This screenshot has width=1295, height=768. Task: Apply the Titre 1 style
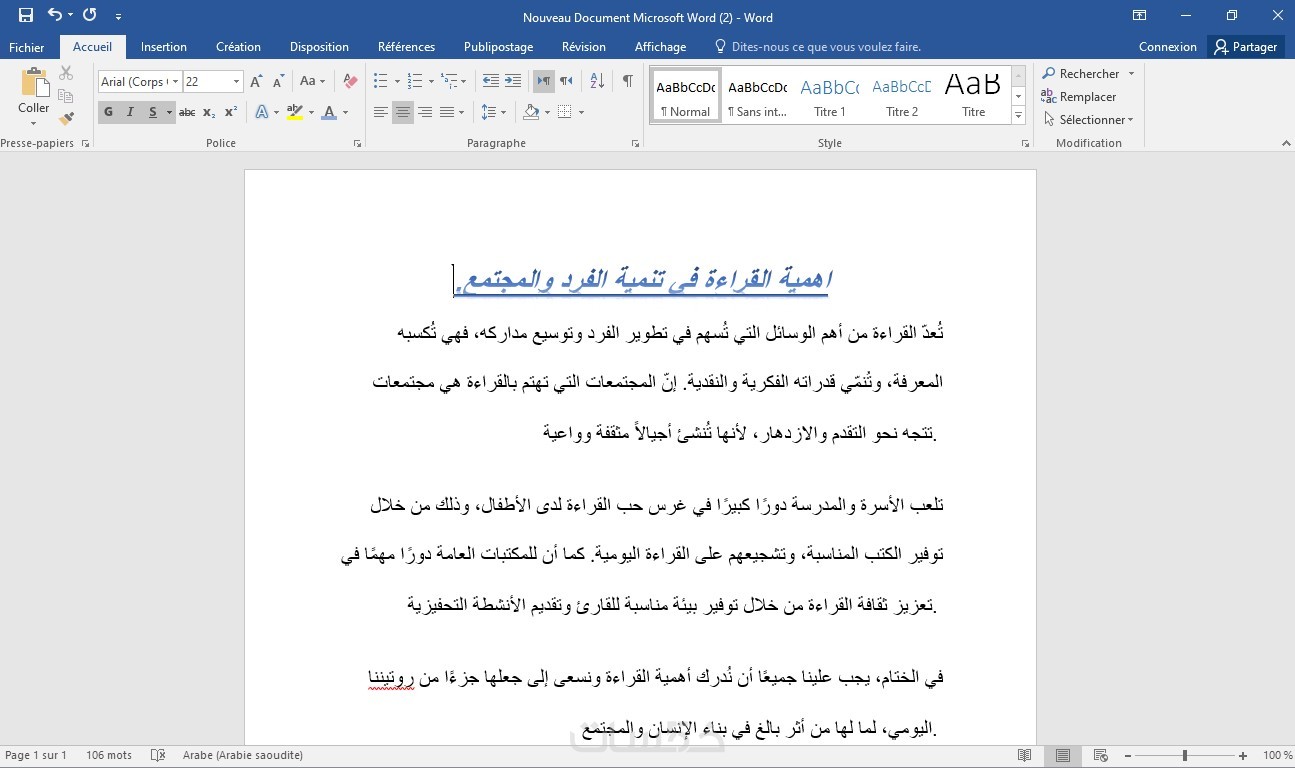(x=830, y=94)
